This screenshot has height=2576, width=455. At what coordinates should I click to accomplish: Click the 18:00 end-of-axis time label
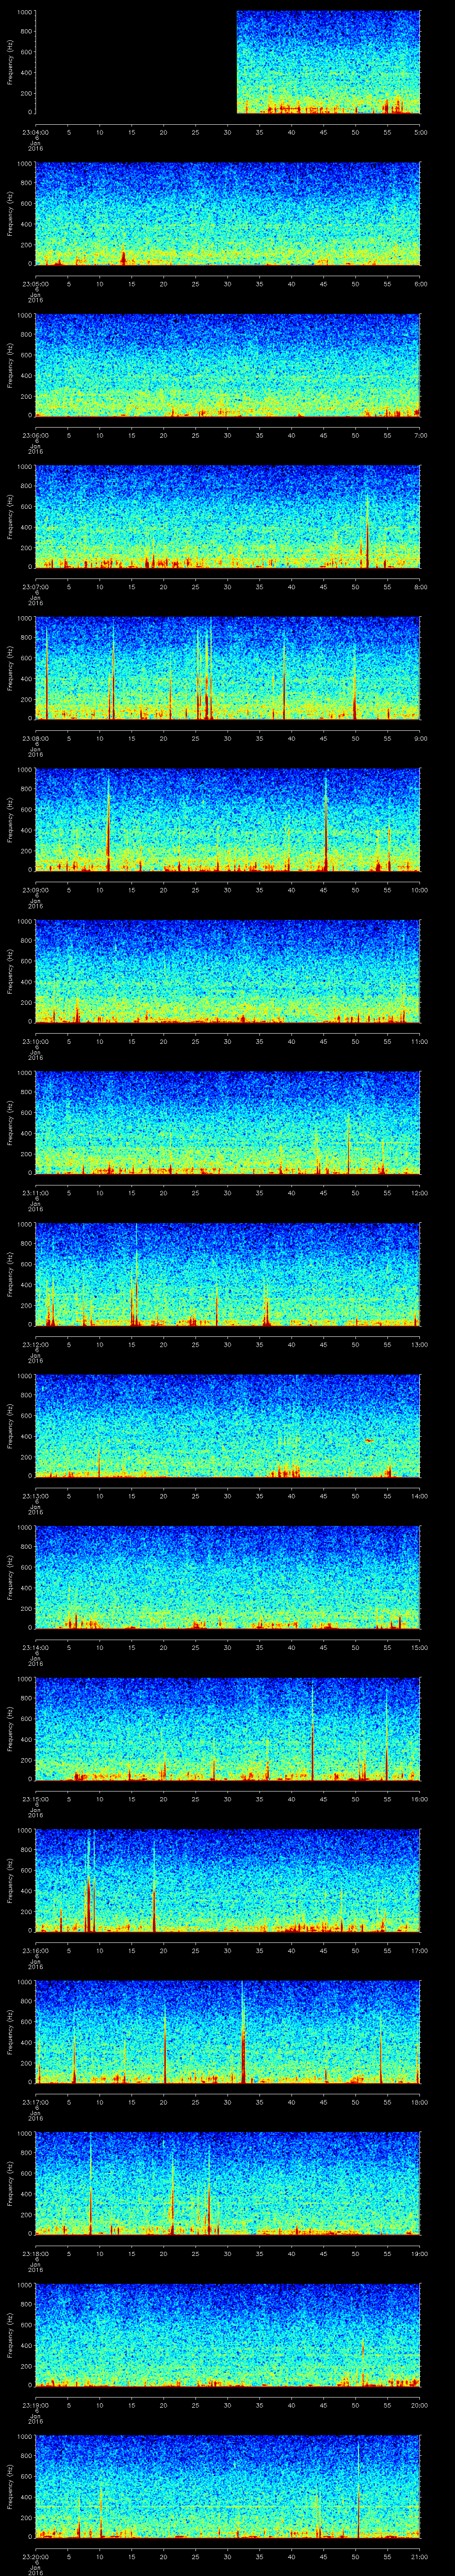pos(420,2102)
